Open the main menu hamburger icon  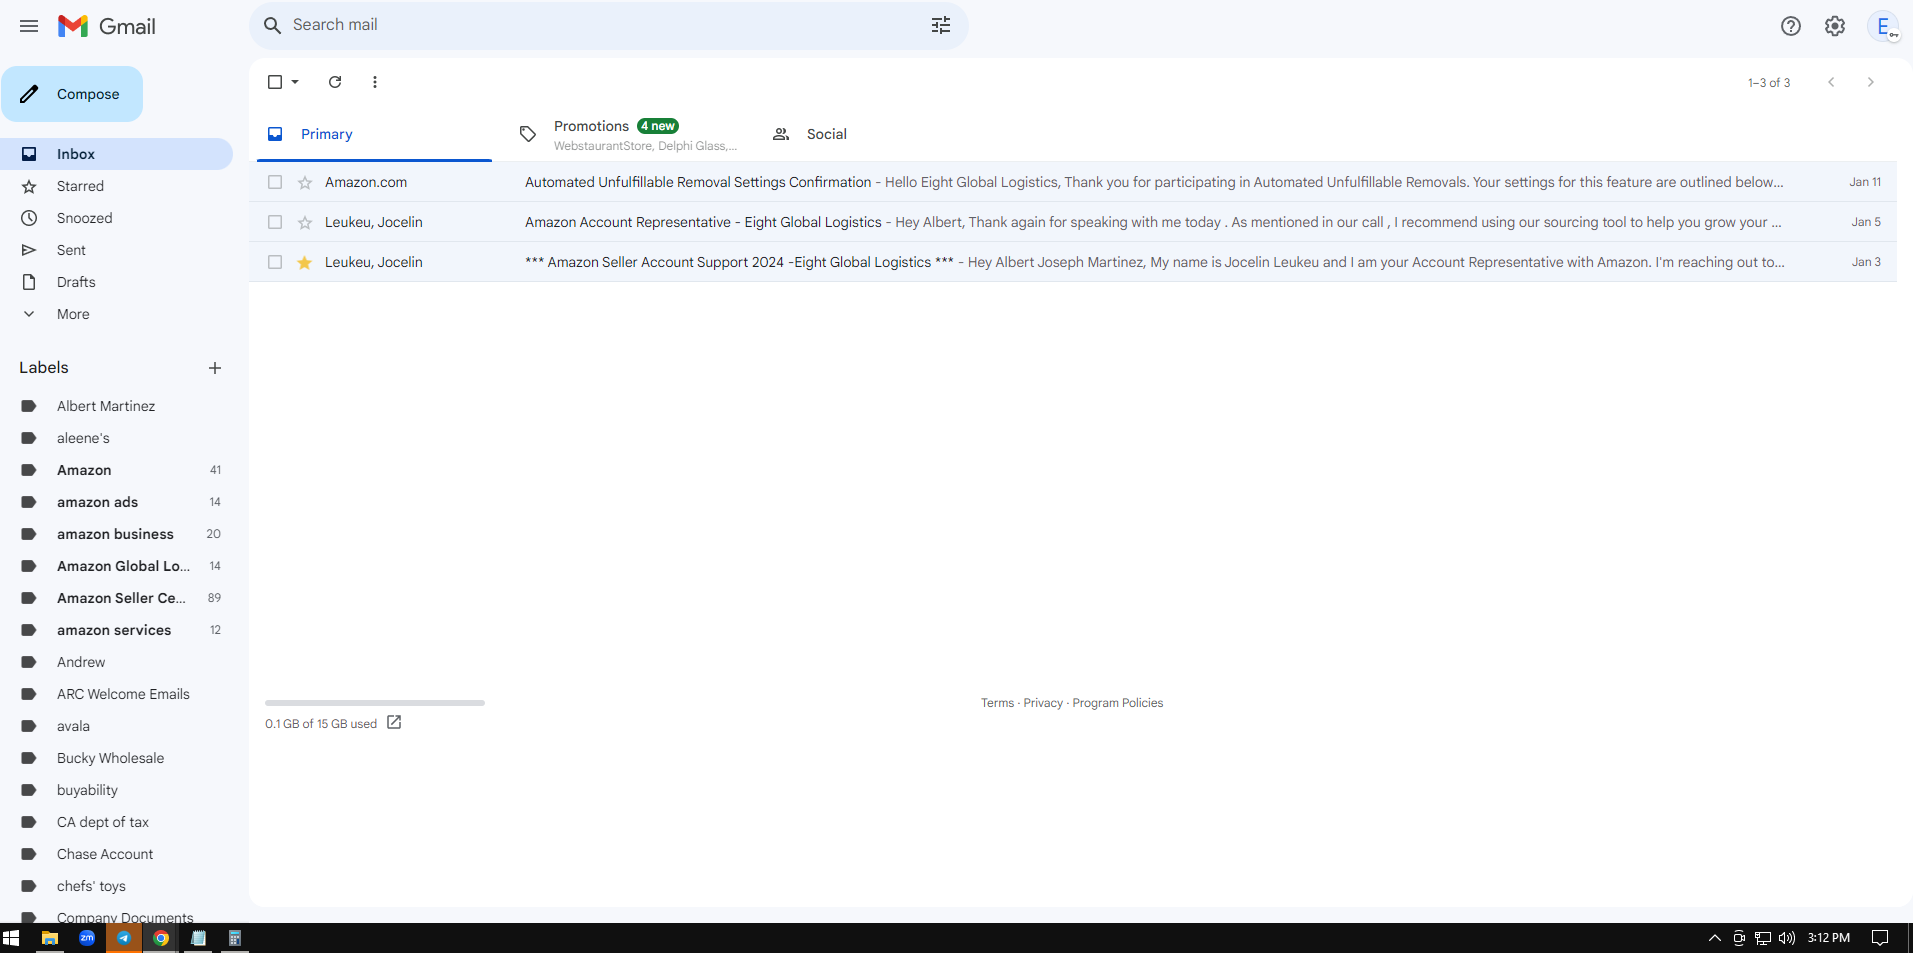(29, 26)
